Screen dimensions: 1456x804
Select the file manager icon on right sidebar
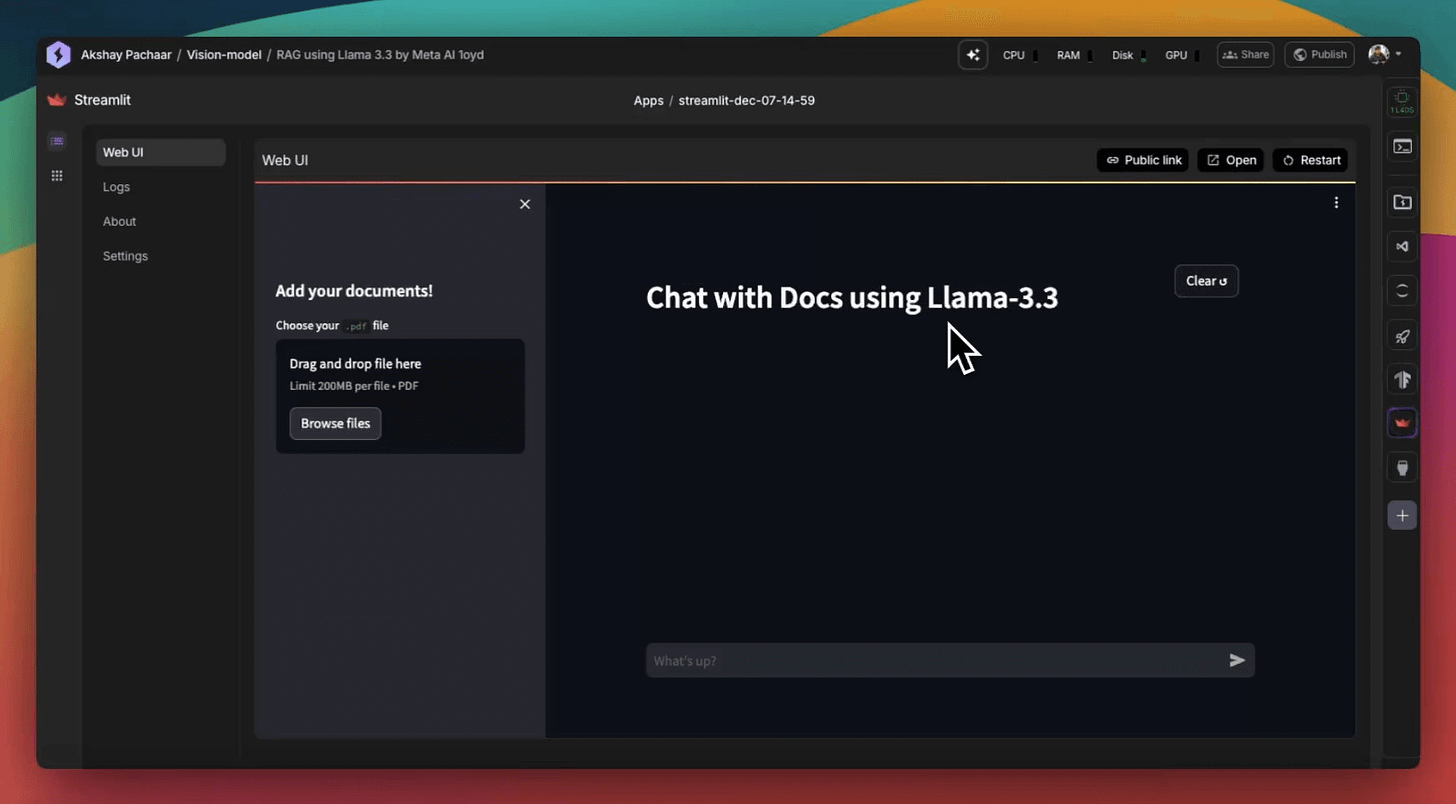[x=1402, y=202]
